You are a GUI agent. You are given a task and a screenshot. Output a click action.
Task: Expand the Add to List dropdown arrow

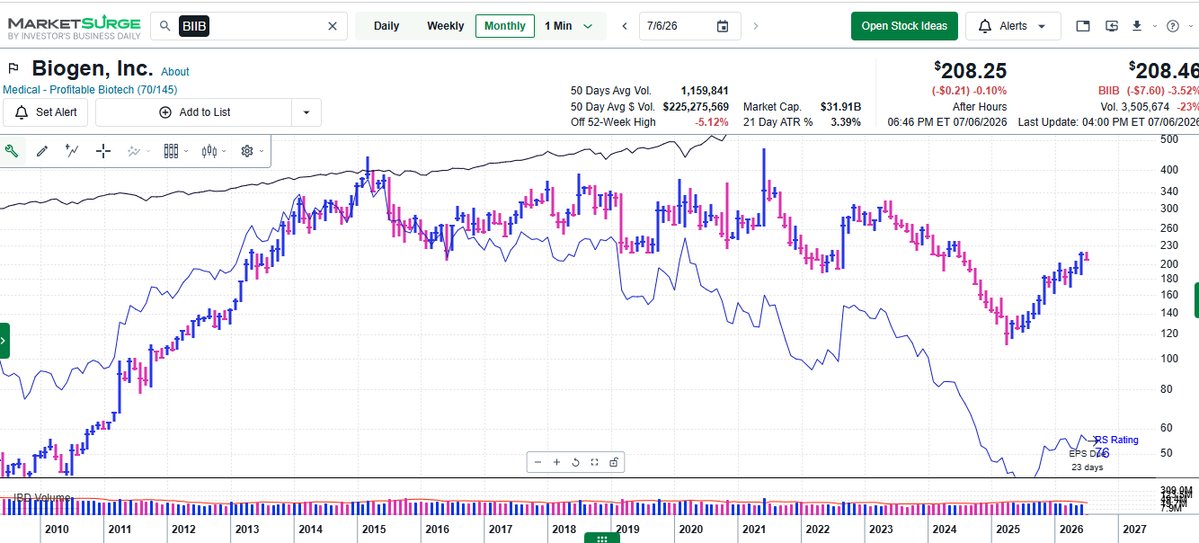[x=307, y=112]
